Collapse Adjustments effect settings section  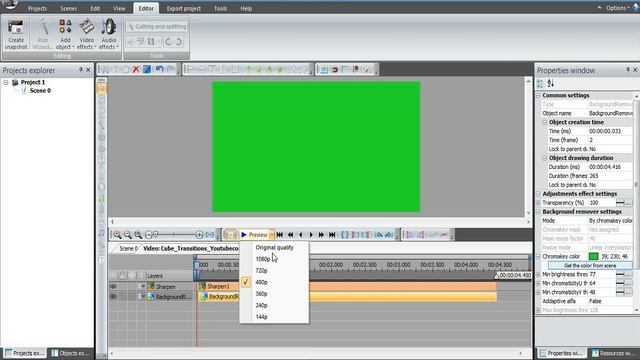(538, 194)
